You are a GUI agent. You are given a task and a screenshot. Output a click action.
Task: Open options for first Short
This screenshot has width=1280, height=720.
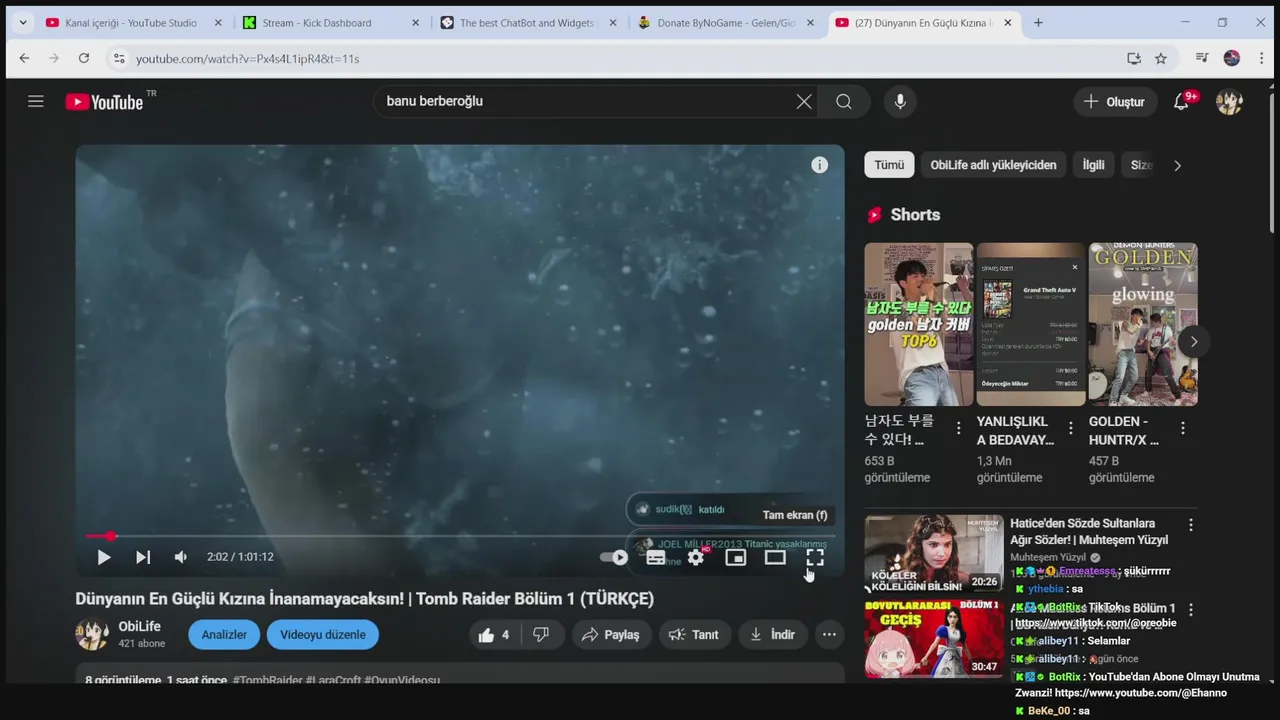tap(958, 428)
